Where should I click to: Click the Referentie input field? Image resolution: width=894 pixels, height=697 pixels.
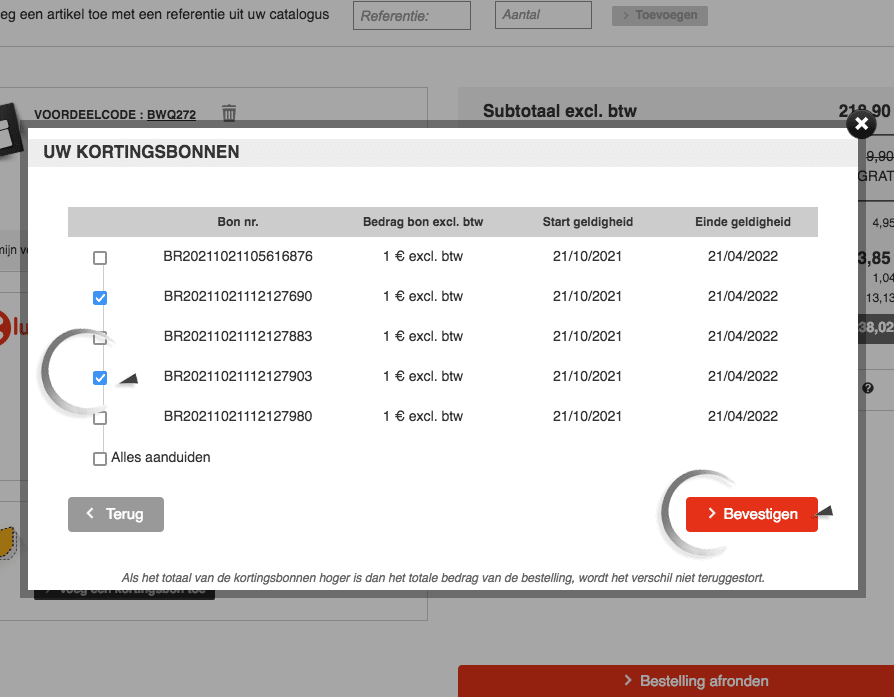[x=411, y=16]
